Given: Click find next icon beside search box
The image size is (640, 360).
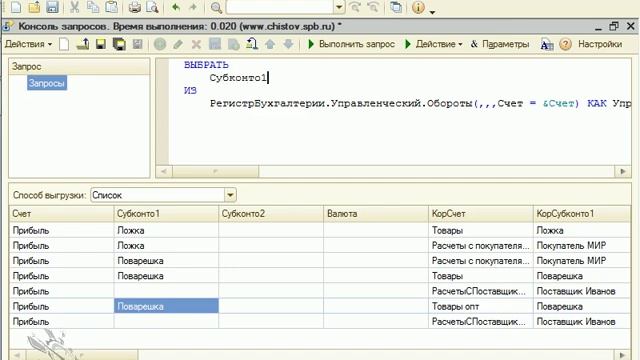Looking at the screenshot, I should pyautogui.click(x=356, y=7).
